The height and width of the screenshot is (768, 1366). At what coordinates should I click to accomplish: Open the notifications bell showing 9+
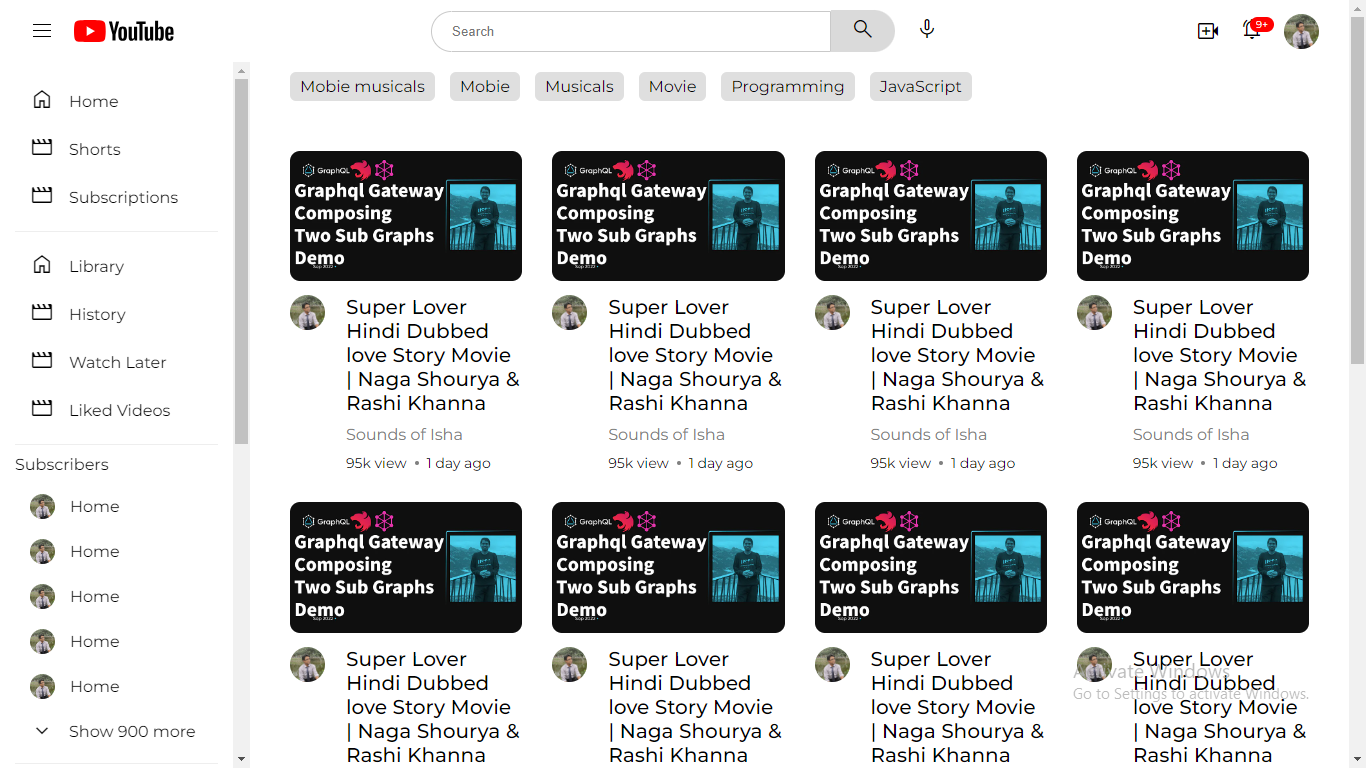tap(1252, 29)
